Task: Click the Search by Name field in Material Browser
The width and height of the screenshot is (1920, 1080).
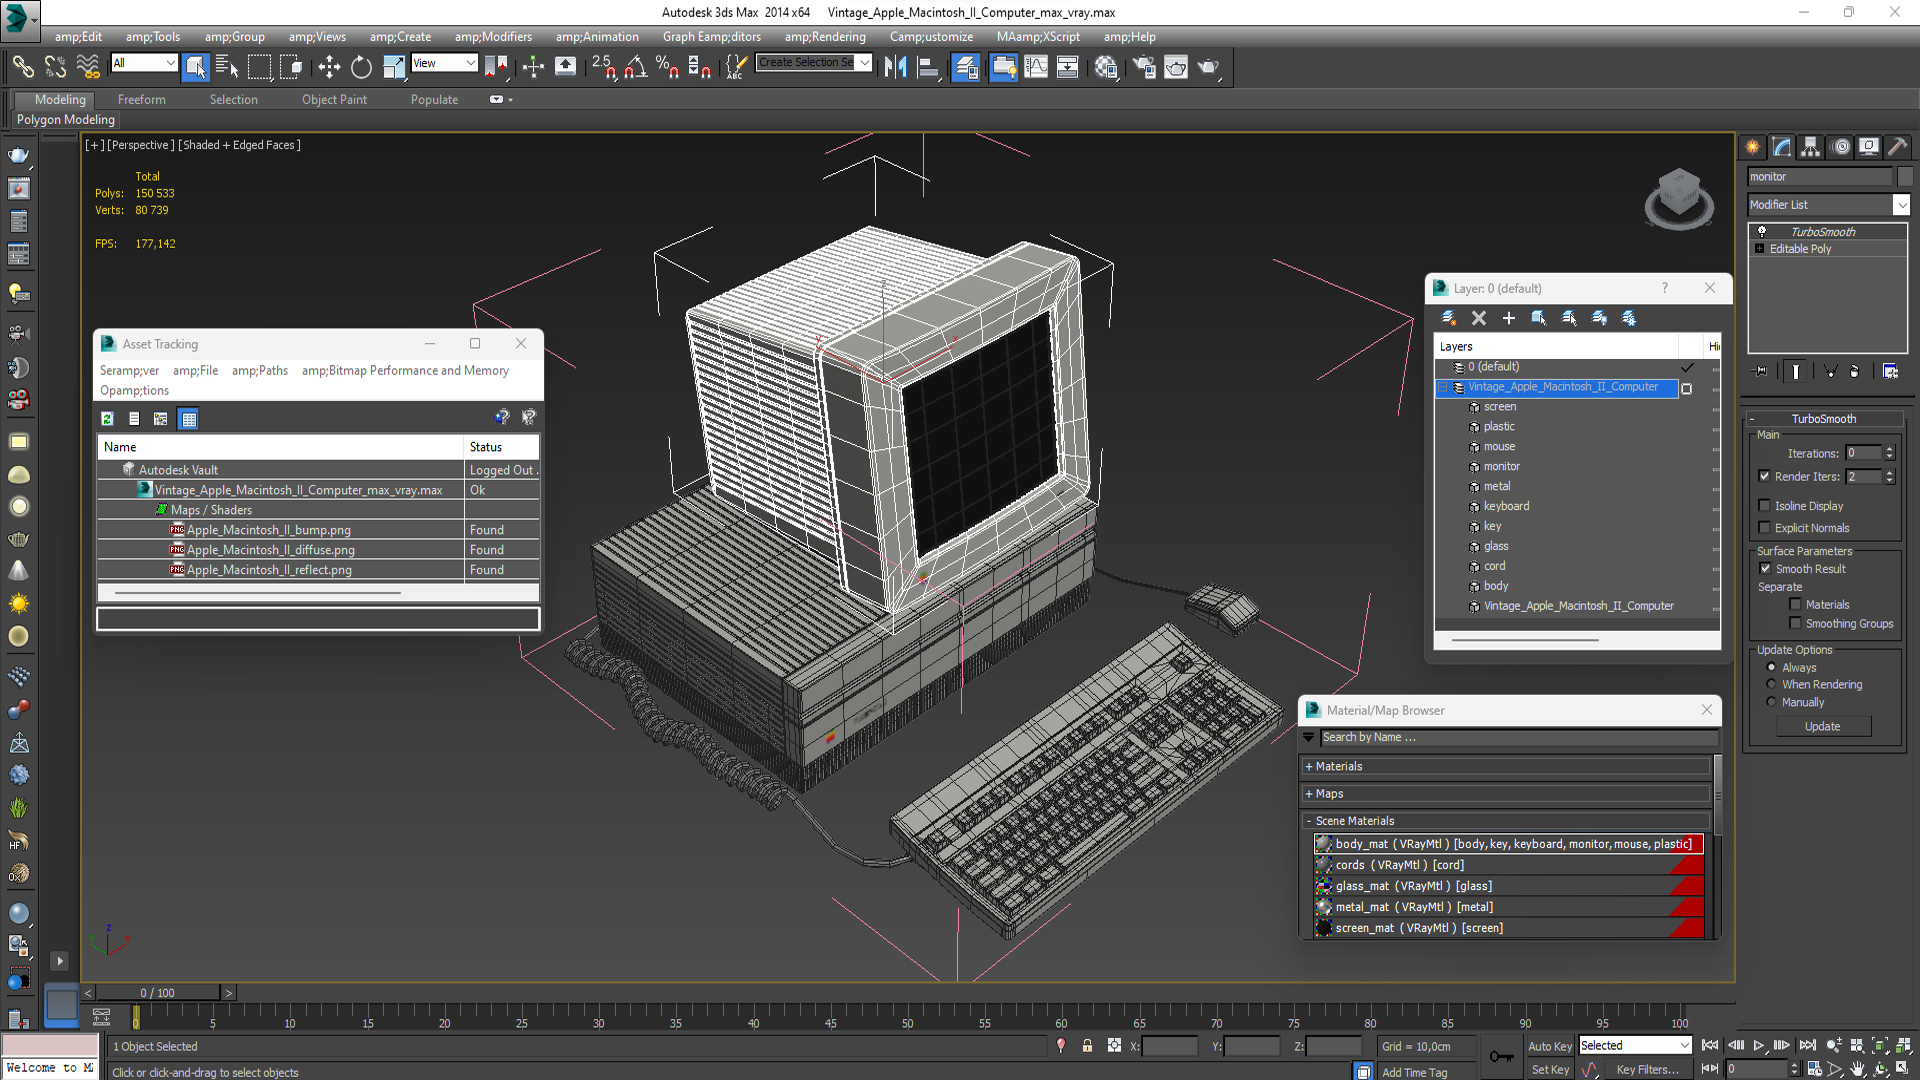Action: [x=1519, y=738]
